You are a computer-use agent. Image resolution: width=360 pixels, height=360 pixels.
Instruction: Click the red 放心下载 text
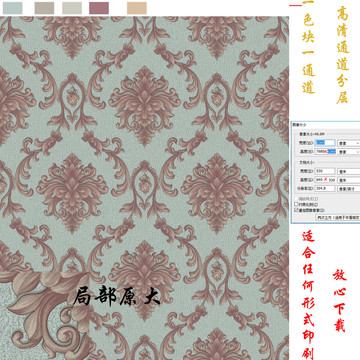340,301
